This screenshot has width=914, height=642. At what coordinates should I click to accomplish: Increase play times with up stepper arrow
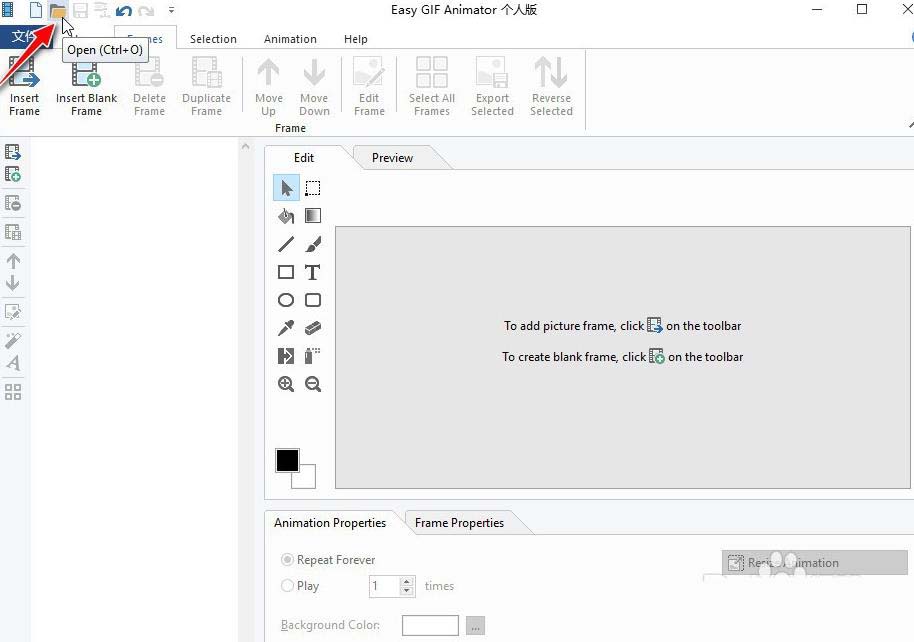(x=407, y=581)
